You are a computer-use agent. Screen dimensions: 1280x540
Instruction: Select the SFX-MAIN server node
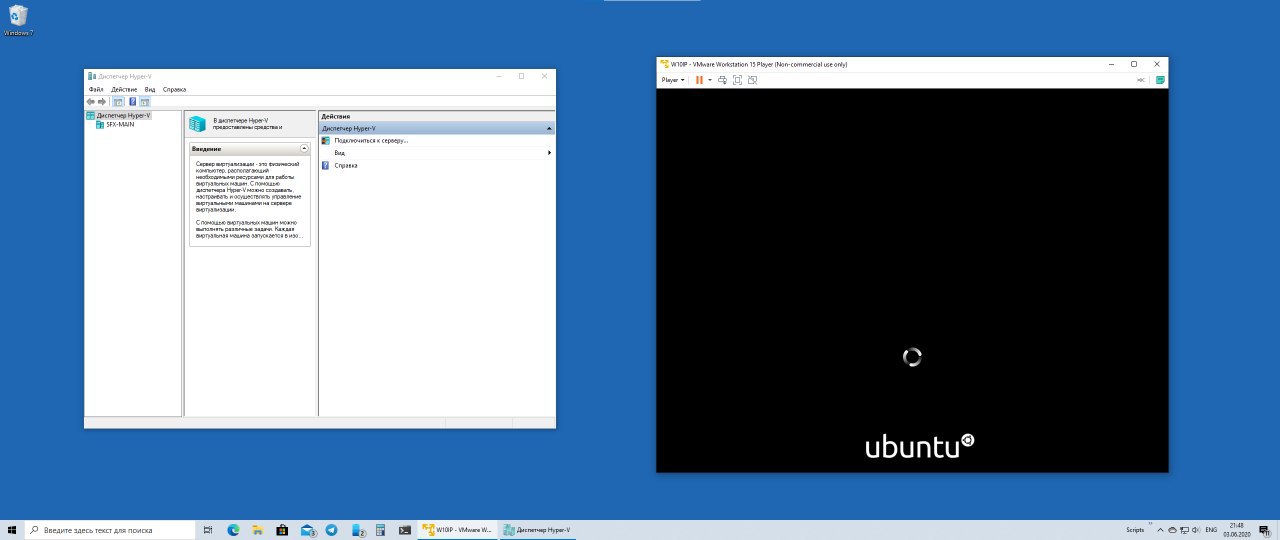coord(120,124)
